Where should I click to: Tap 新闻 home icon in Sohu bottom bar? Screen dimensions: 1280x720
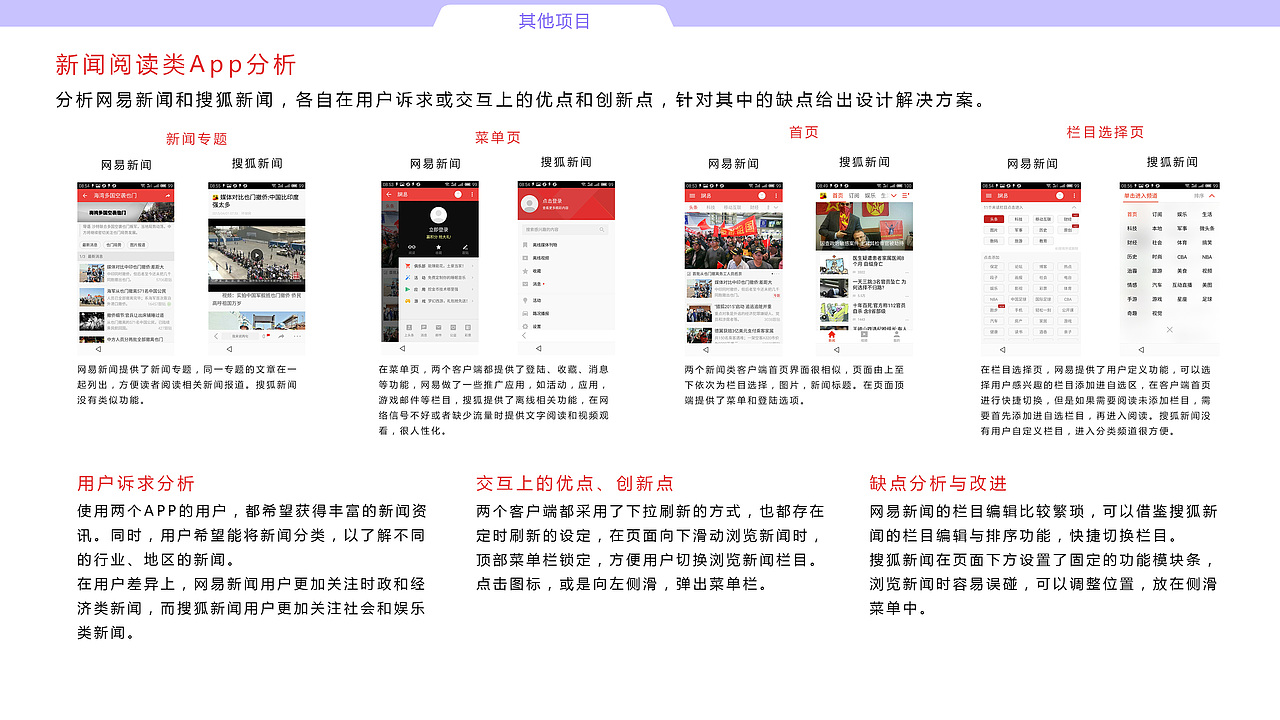pos(832,336)
